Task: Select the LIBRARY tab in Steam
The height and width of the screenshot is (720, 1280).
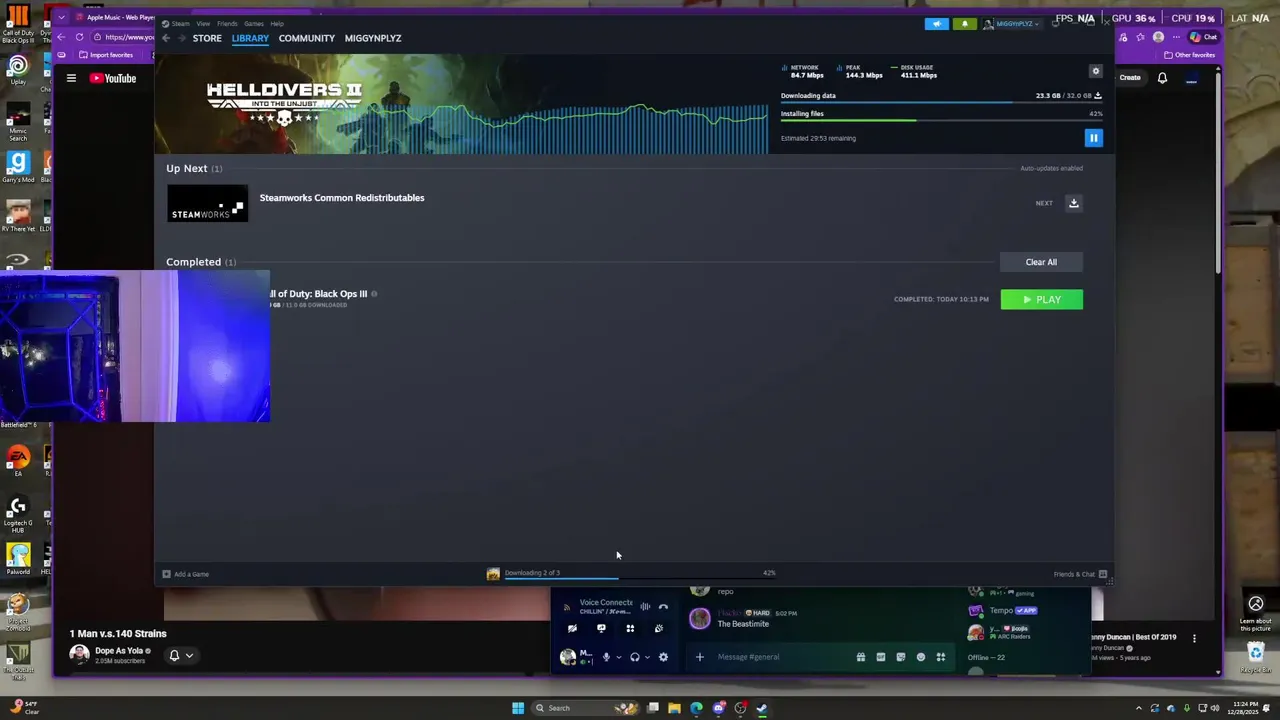Action: [x=250, y=38]
